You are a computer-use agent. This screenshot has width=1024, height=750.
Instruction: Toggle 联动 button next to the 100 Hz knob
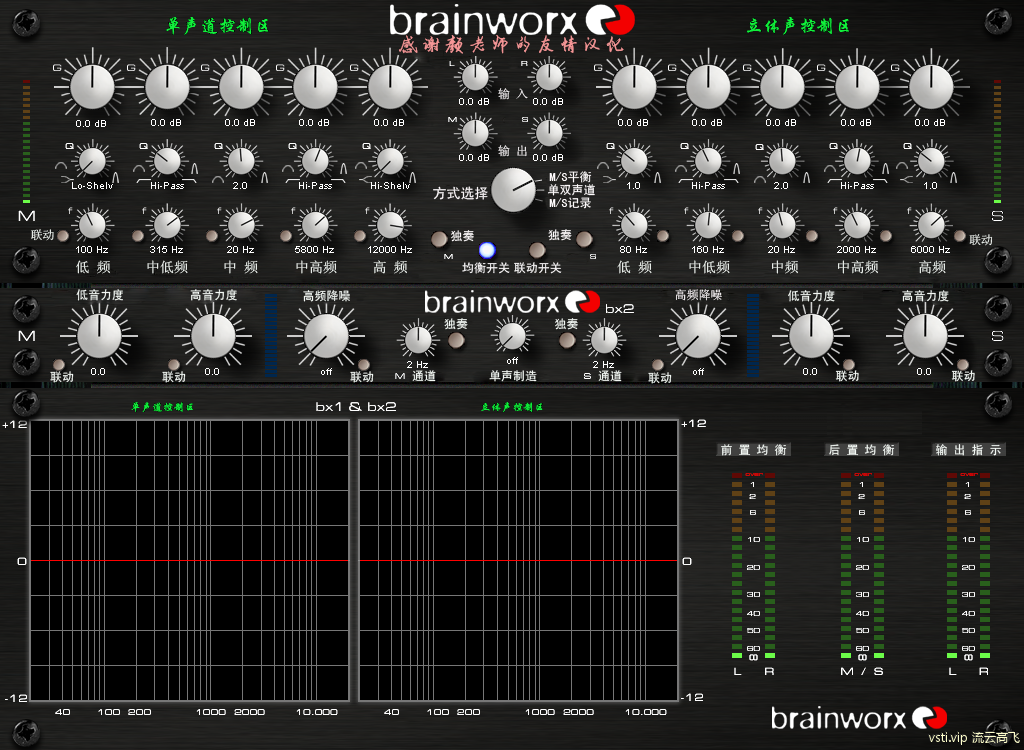(63, 236)
